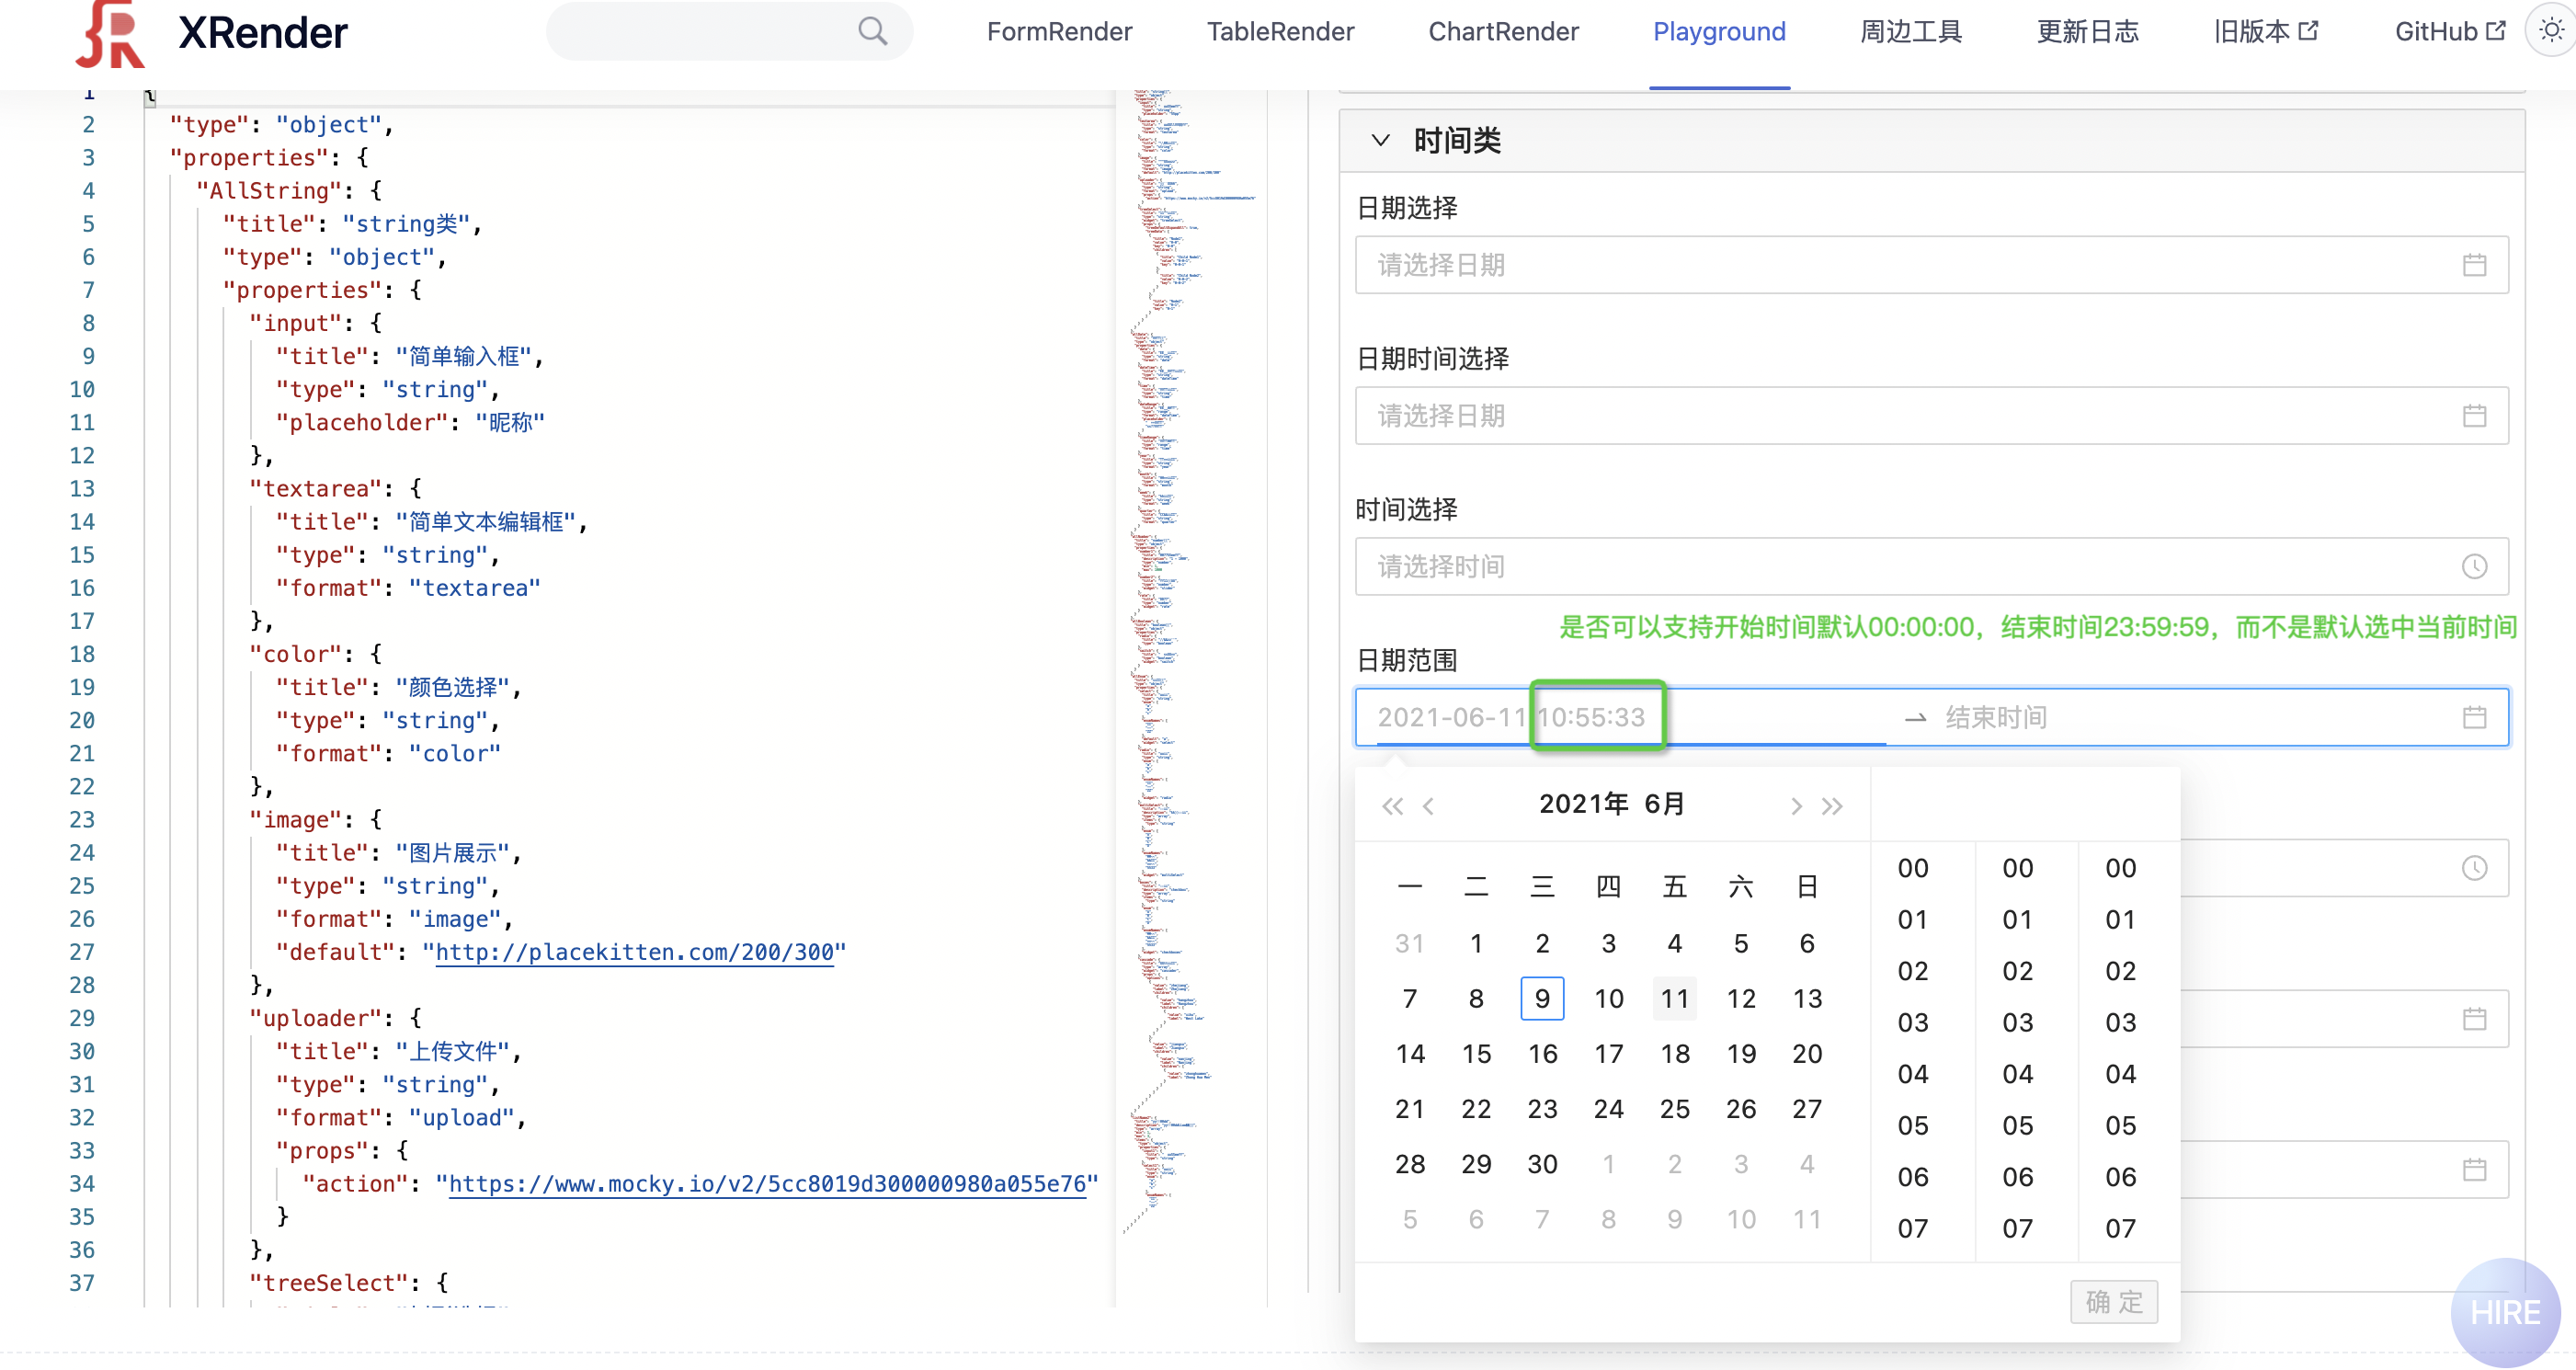Go to next month in the calendar
2576x1370 pixels.
pyautogui.click(x=1796, y=806)
